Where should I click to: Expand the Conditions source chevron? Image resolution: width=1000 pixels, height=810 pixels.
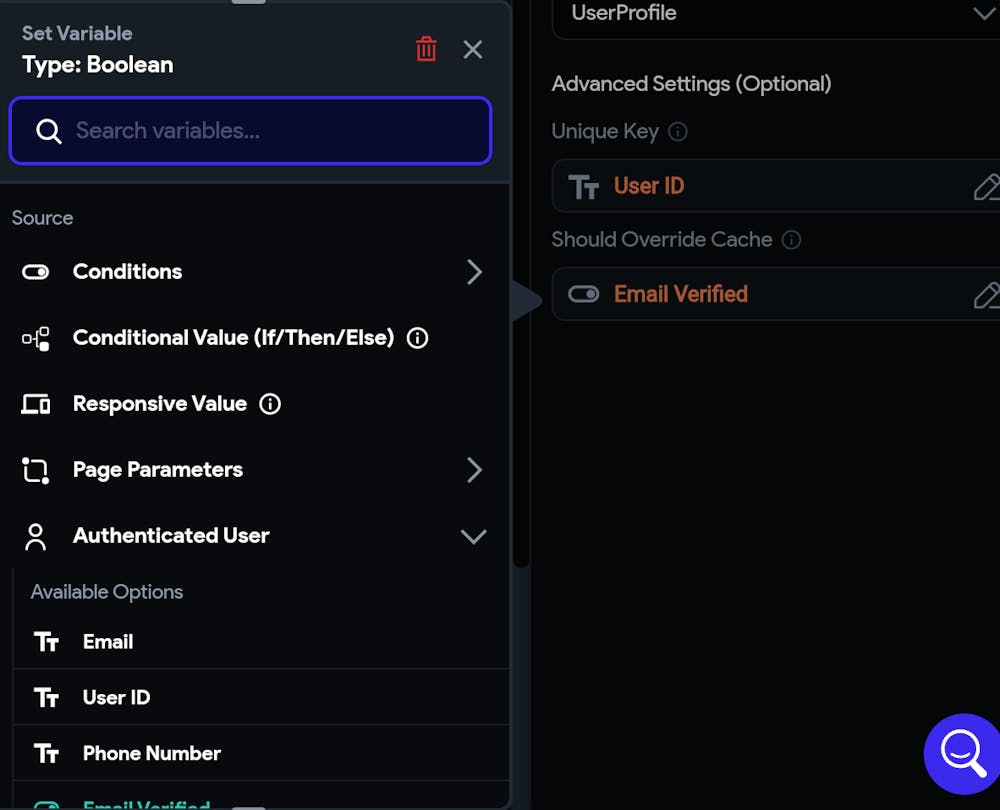[x=474, y=272]
